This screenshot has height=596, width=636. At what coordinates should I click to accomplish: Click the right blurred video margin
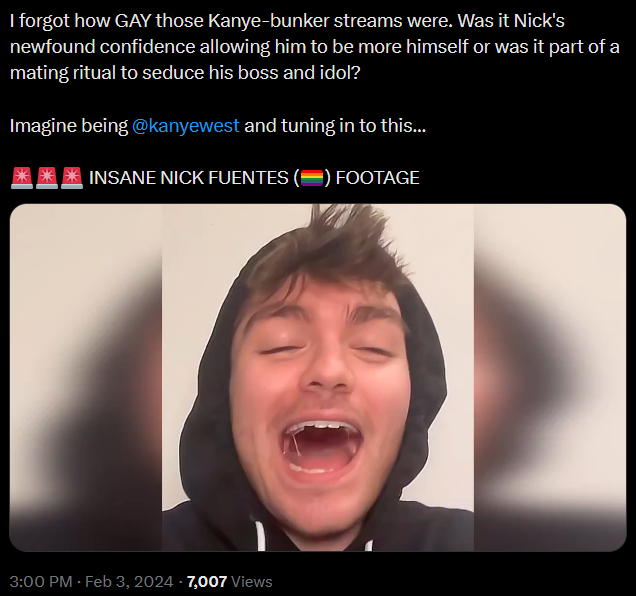pyautogui.click(x=550, y=377)
